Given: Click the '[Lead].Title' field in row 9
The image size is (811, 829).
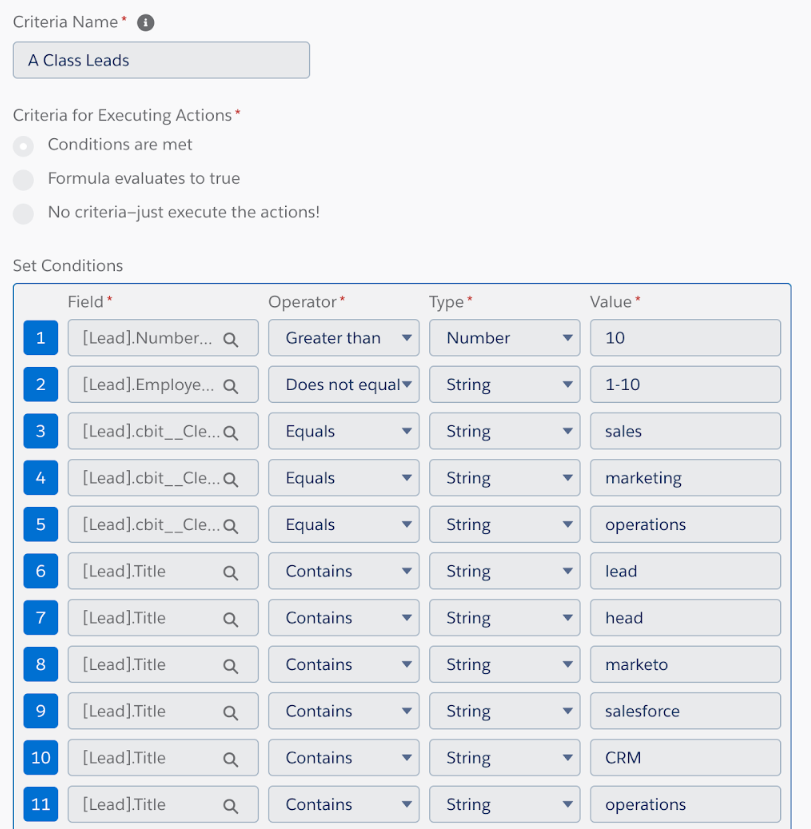Looking at the screenshot, I should 163,711.
